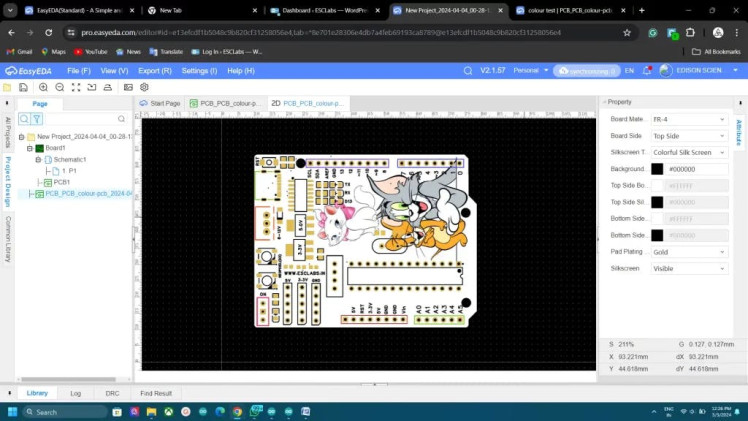Click the Zoom Out toolbar icon
The image size is (748, 421).
pos(59,88)
